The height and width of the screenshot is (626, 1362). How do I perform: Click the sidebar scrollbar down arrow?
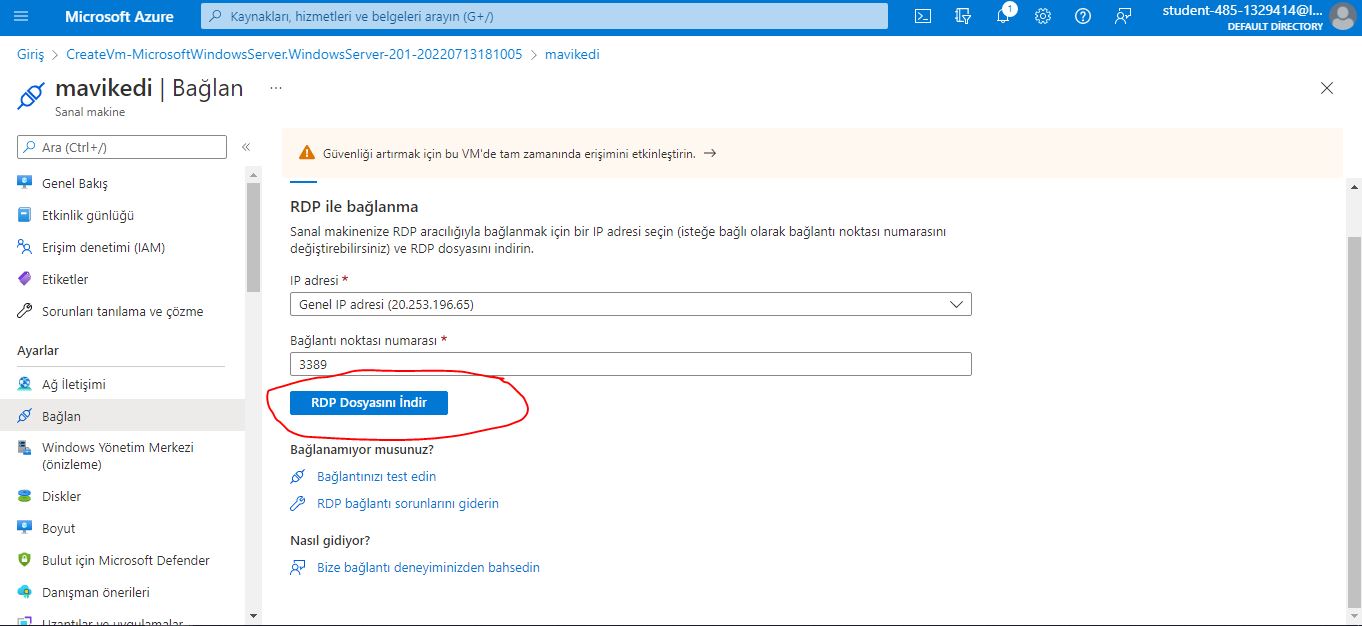pos(253,615)
